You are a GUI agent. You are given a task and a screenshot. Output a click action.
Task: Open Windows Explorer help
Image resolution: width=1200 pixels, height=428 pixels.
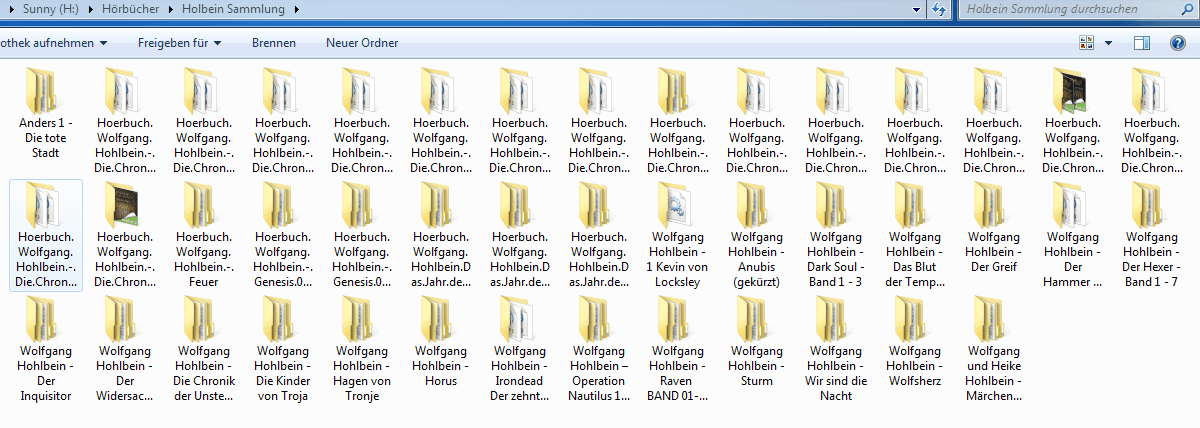1178,43
